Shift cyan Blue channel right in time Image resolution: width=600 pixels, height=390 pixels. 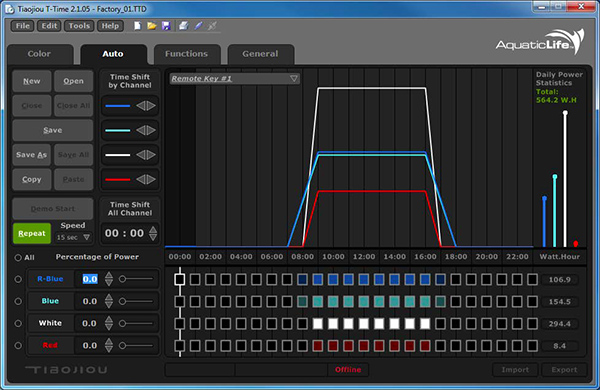(151, 131)
